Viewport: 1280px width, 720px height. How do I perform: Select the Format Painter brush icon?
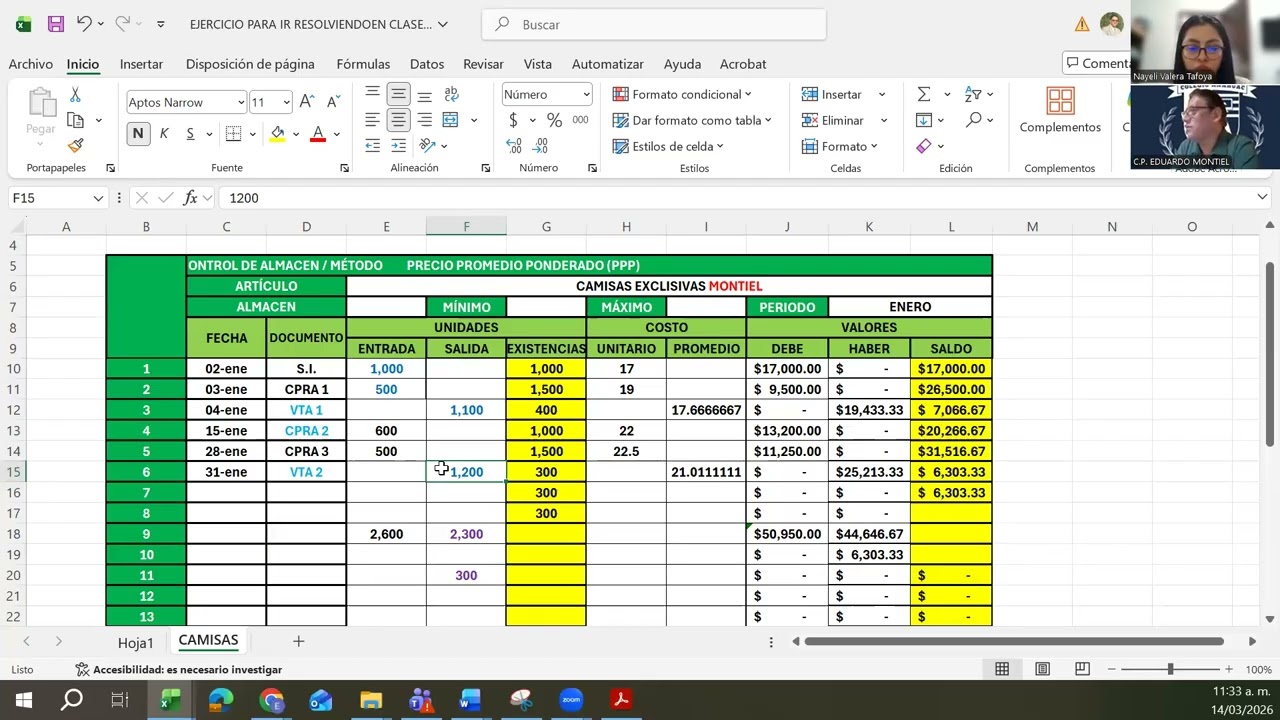click(x=75, y=146)
